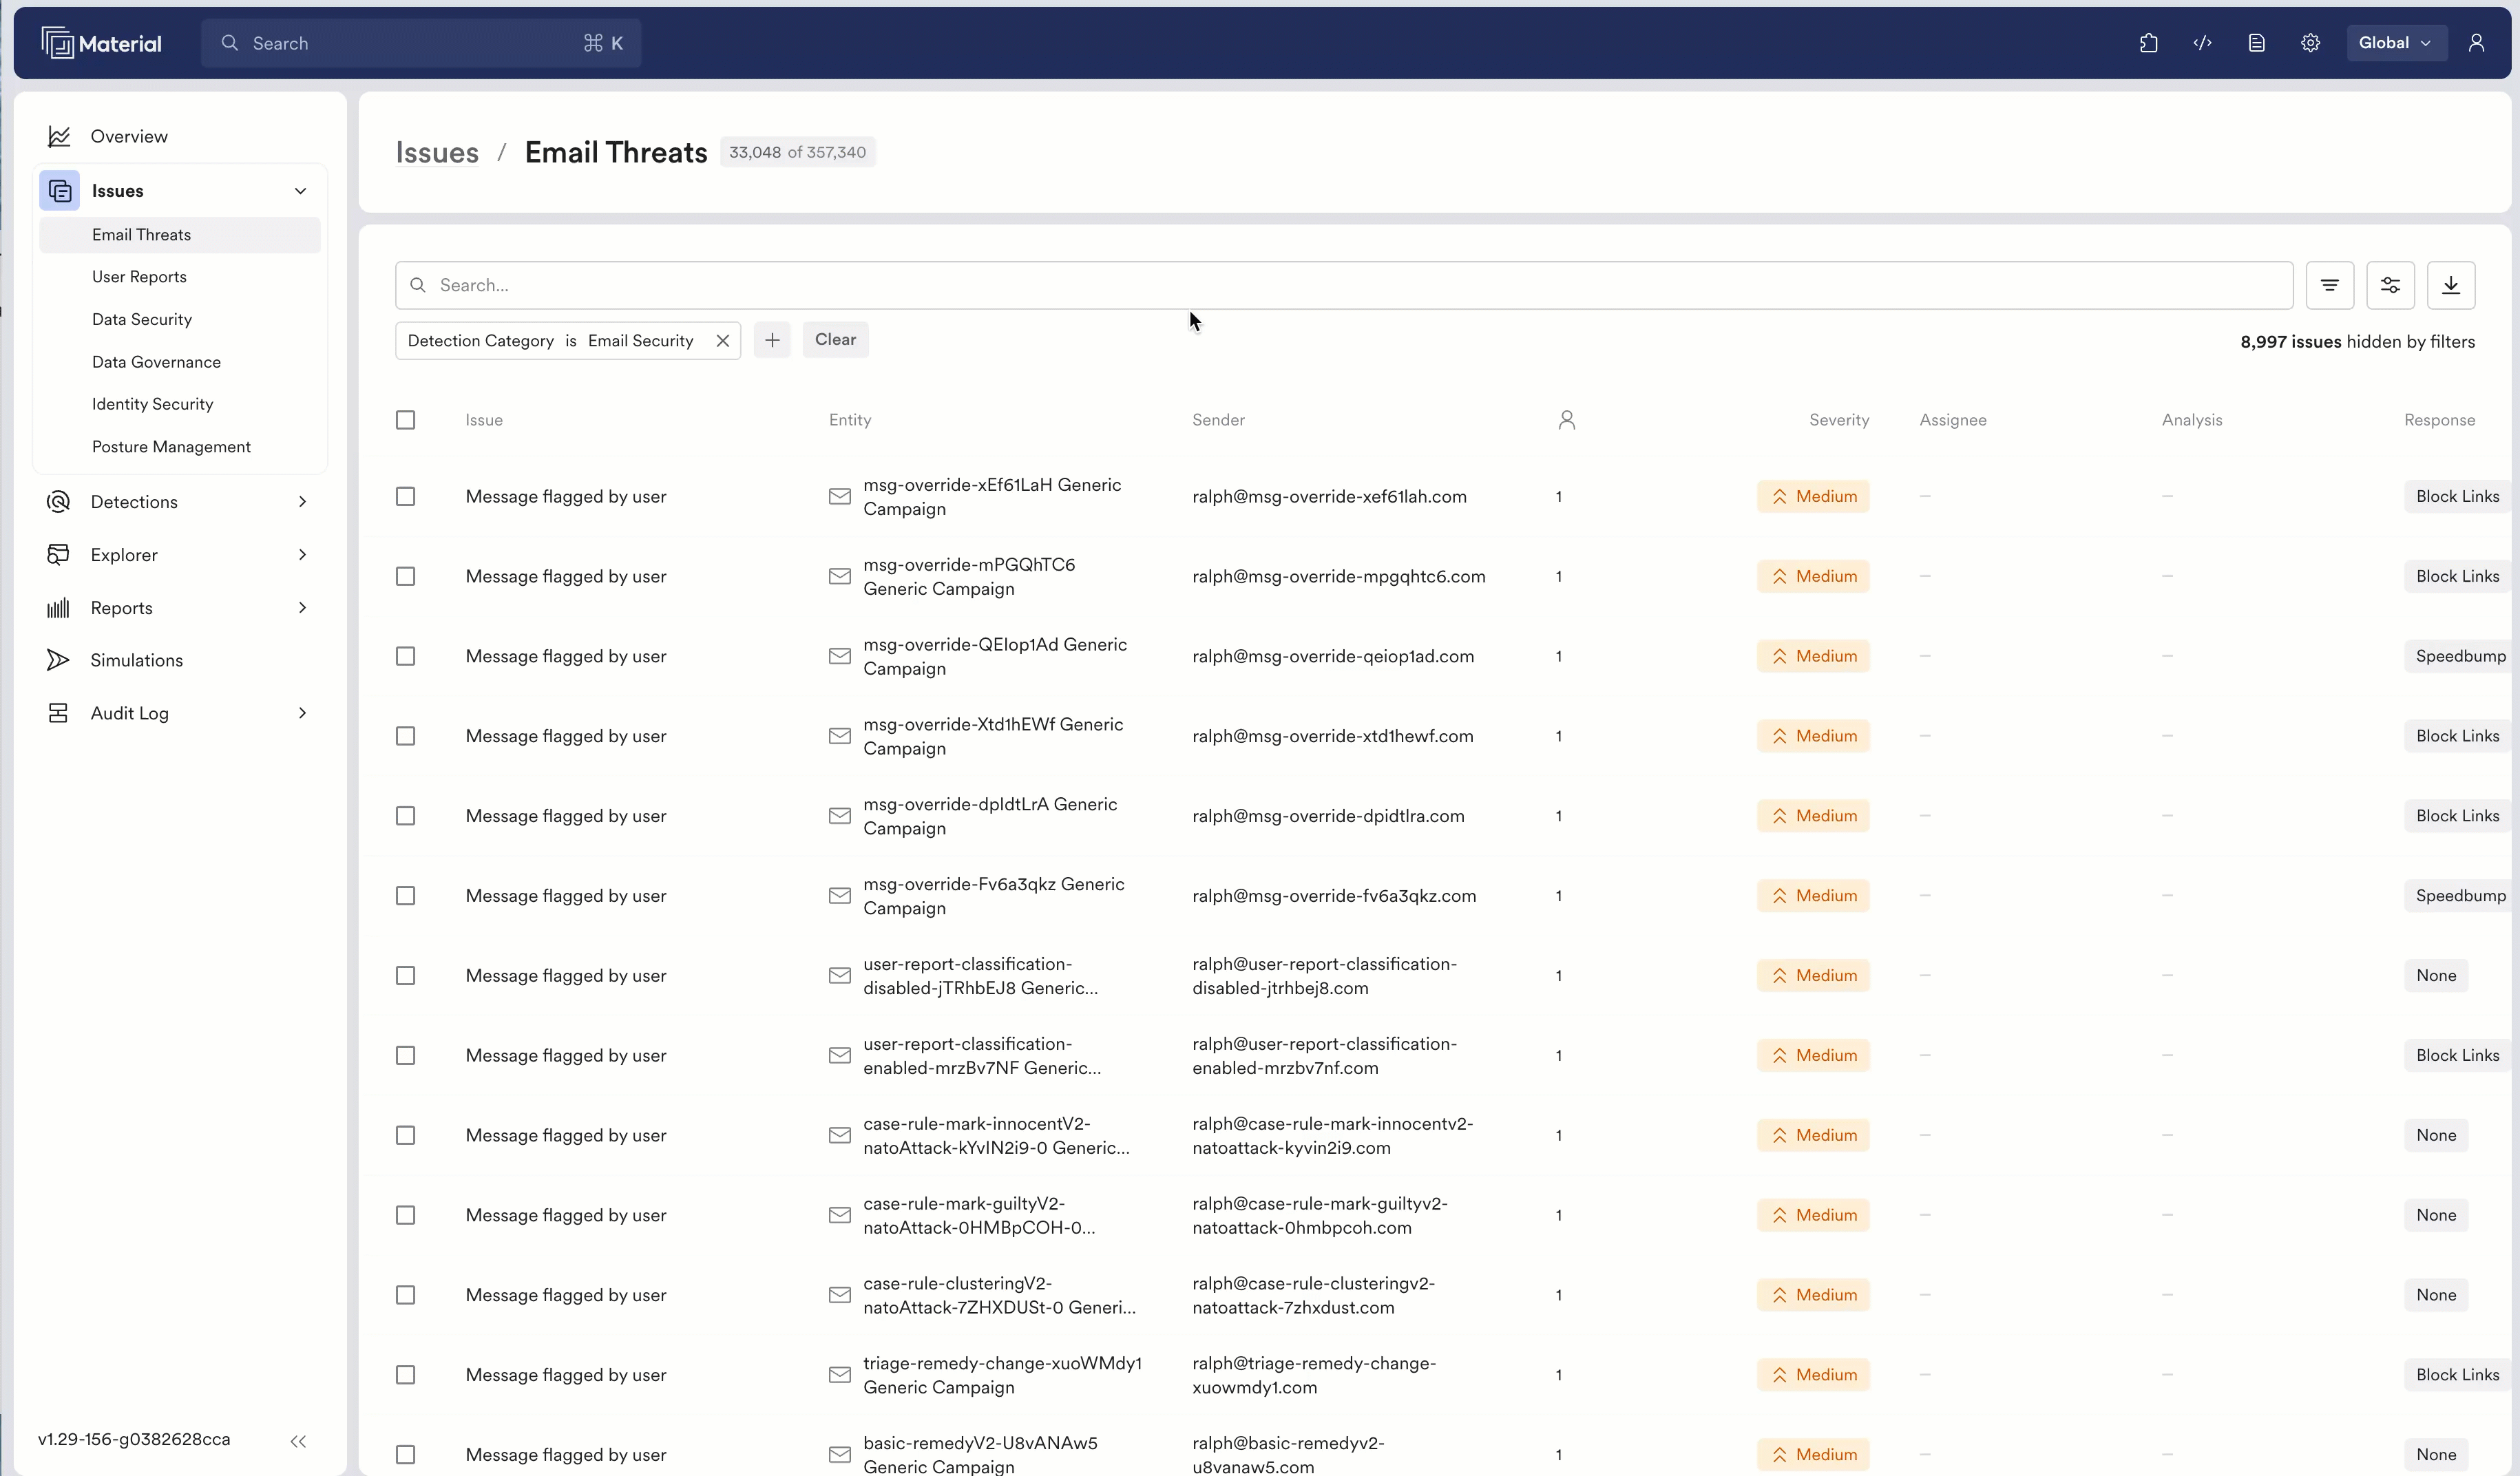The image size is (2520, 1476).
Task: Open settings gear in top bar
Action: 2310,43
